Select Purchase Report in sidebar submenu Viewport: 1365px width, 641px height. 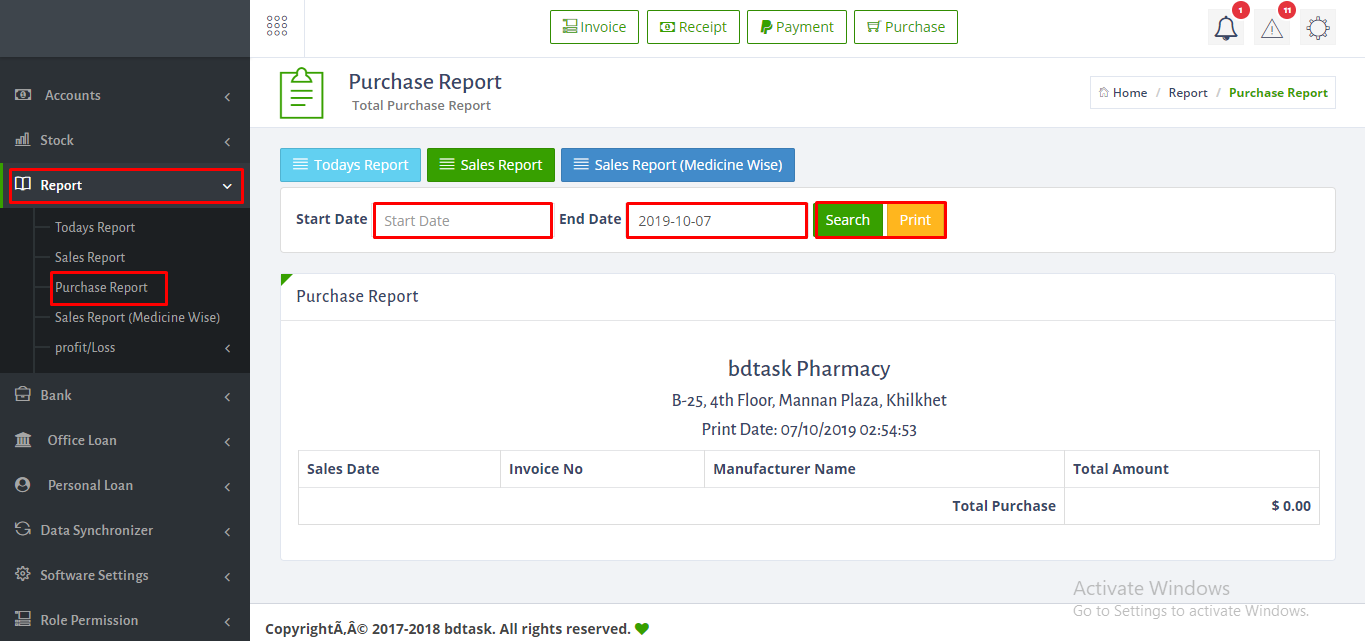101,287
